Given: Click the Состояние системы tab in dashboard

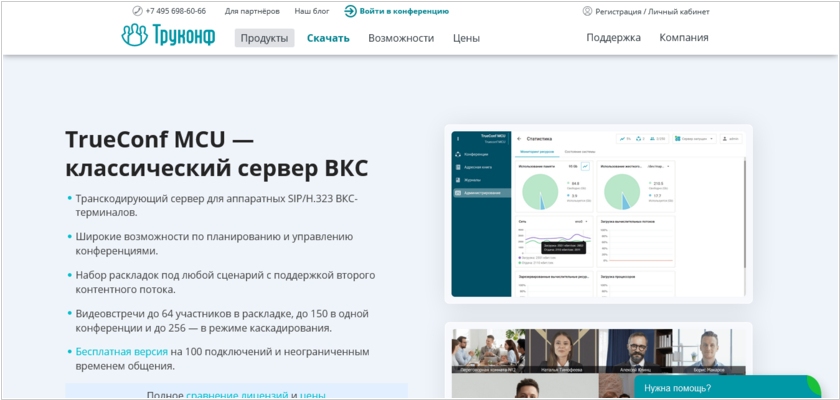Looking at the screenshot, I should (582, 152).
